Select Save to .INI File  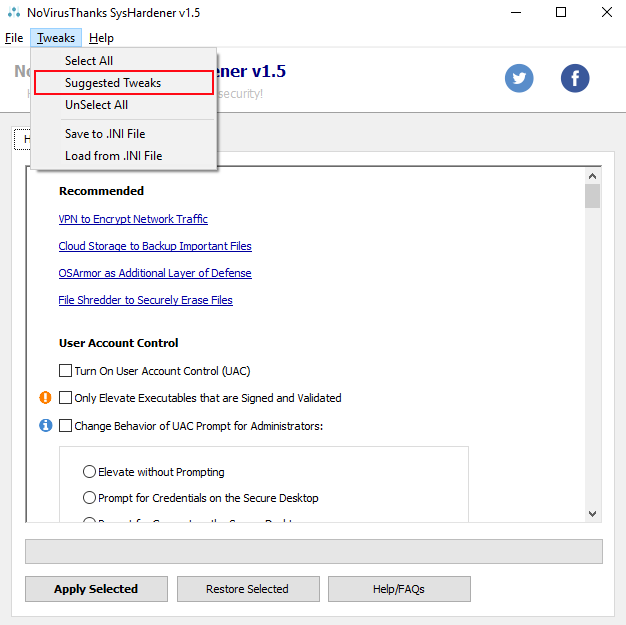click(124, 134)
